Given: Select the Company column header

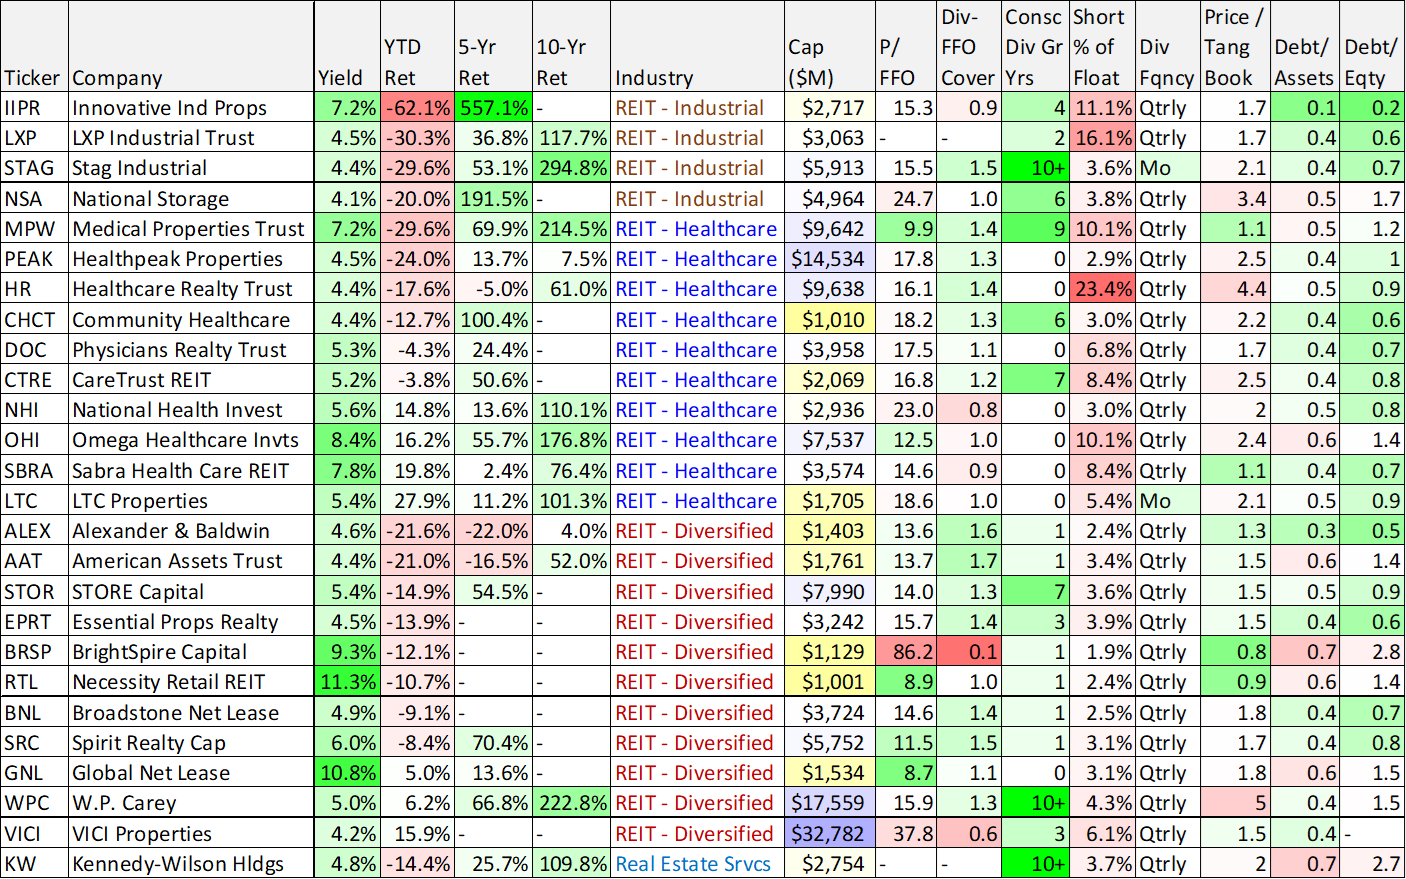Looking at the screenshot, I should click(190, 47).
